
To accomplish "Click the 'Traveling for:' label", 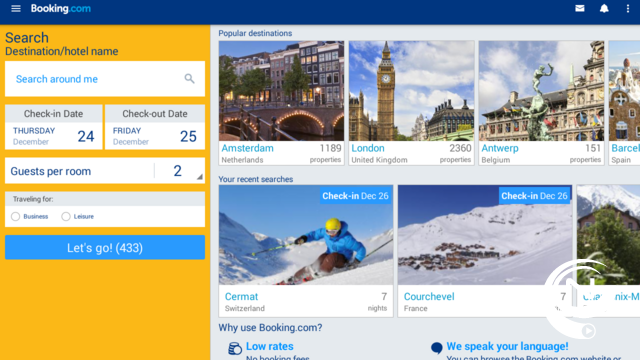I will pos(33,199).
